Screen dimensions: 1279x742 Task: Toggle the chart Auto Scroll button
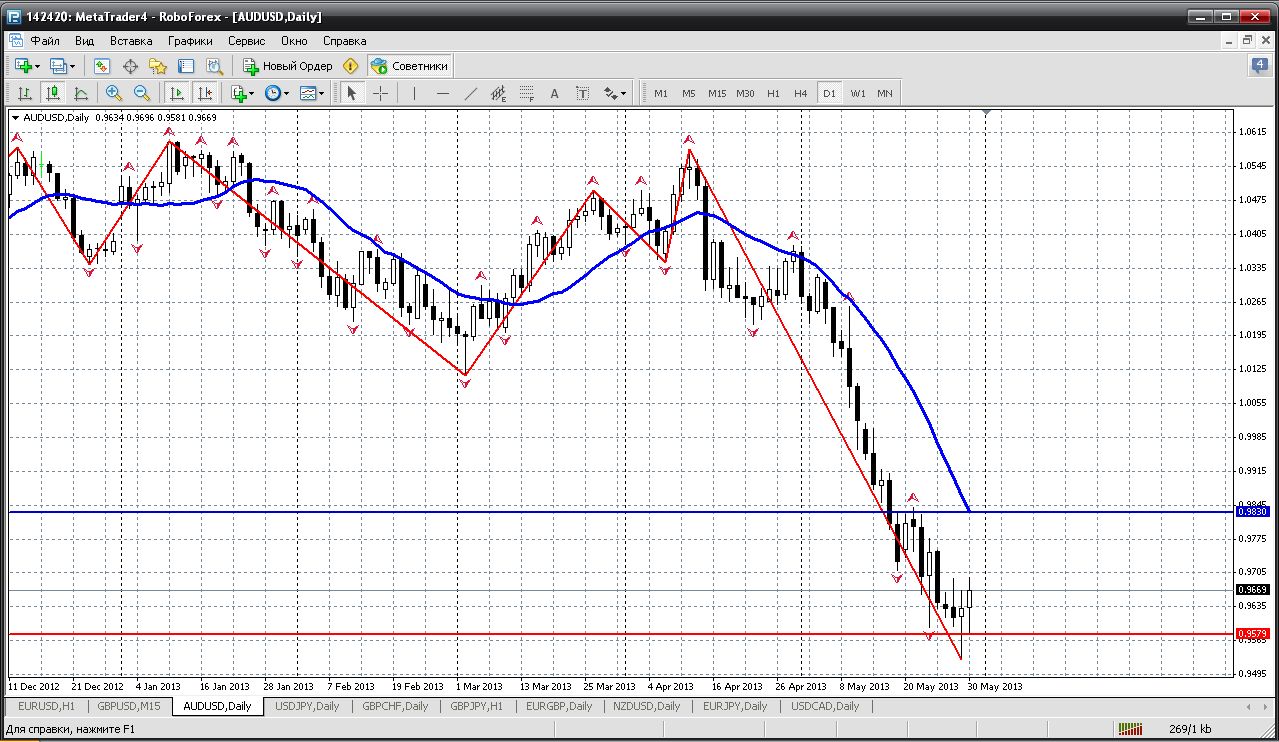click(177, 93)
